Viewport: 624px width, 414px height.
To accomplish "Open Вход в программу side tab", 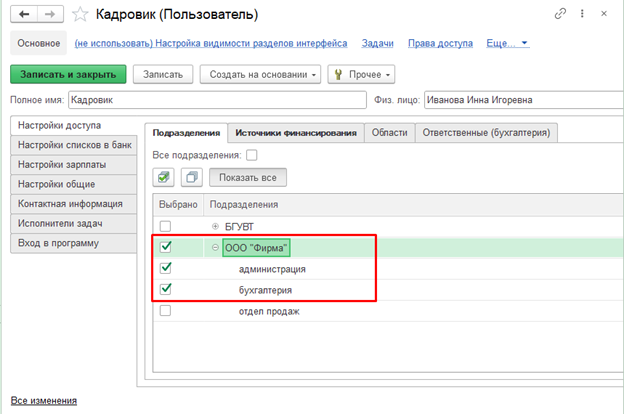I will tap(74, 243).
